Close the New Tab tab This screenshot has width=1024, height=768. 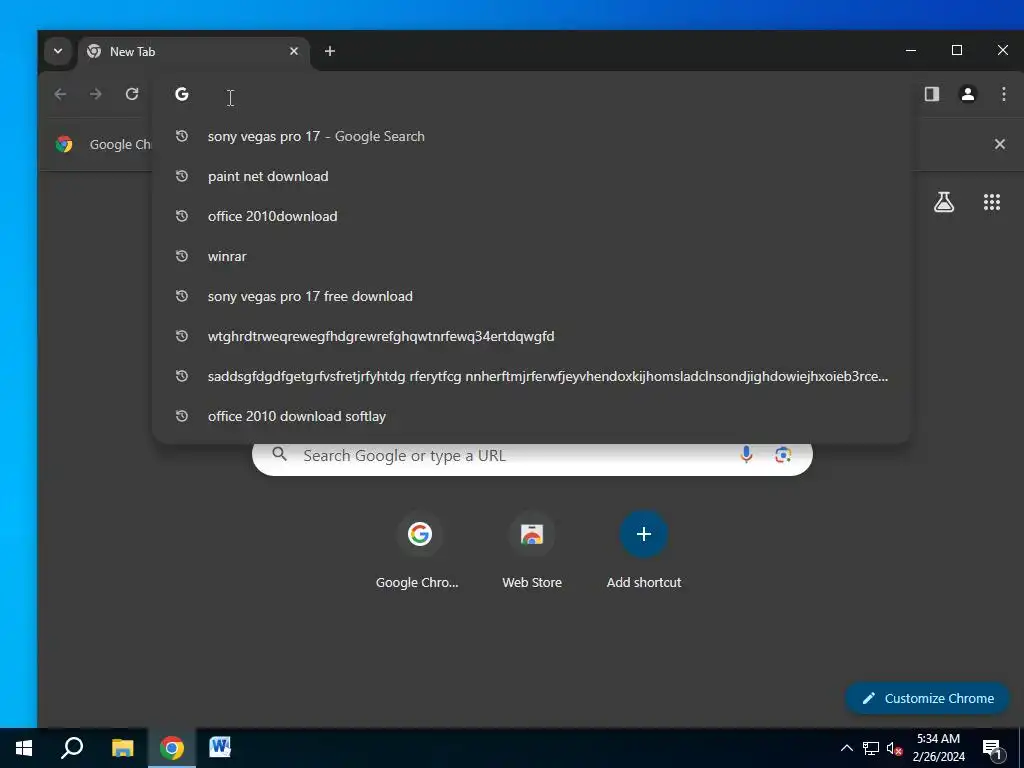pyautogui.click(x=294, y=51)
